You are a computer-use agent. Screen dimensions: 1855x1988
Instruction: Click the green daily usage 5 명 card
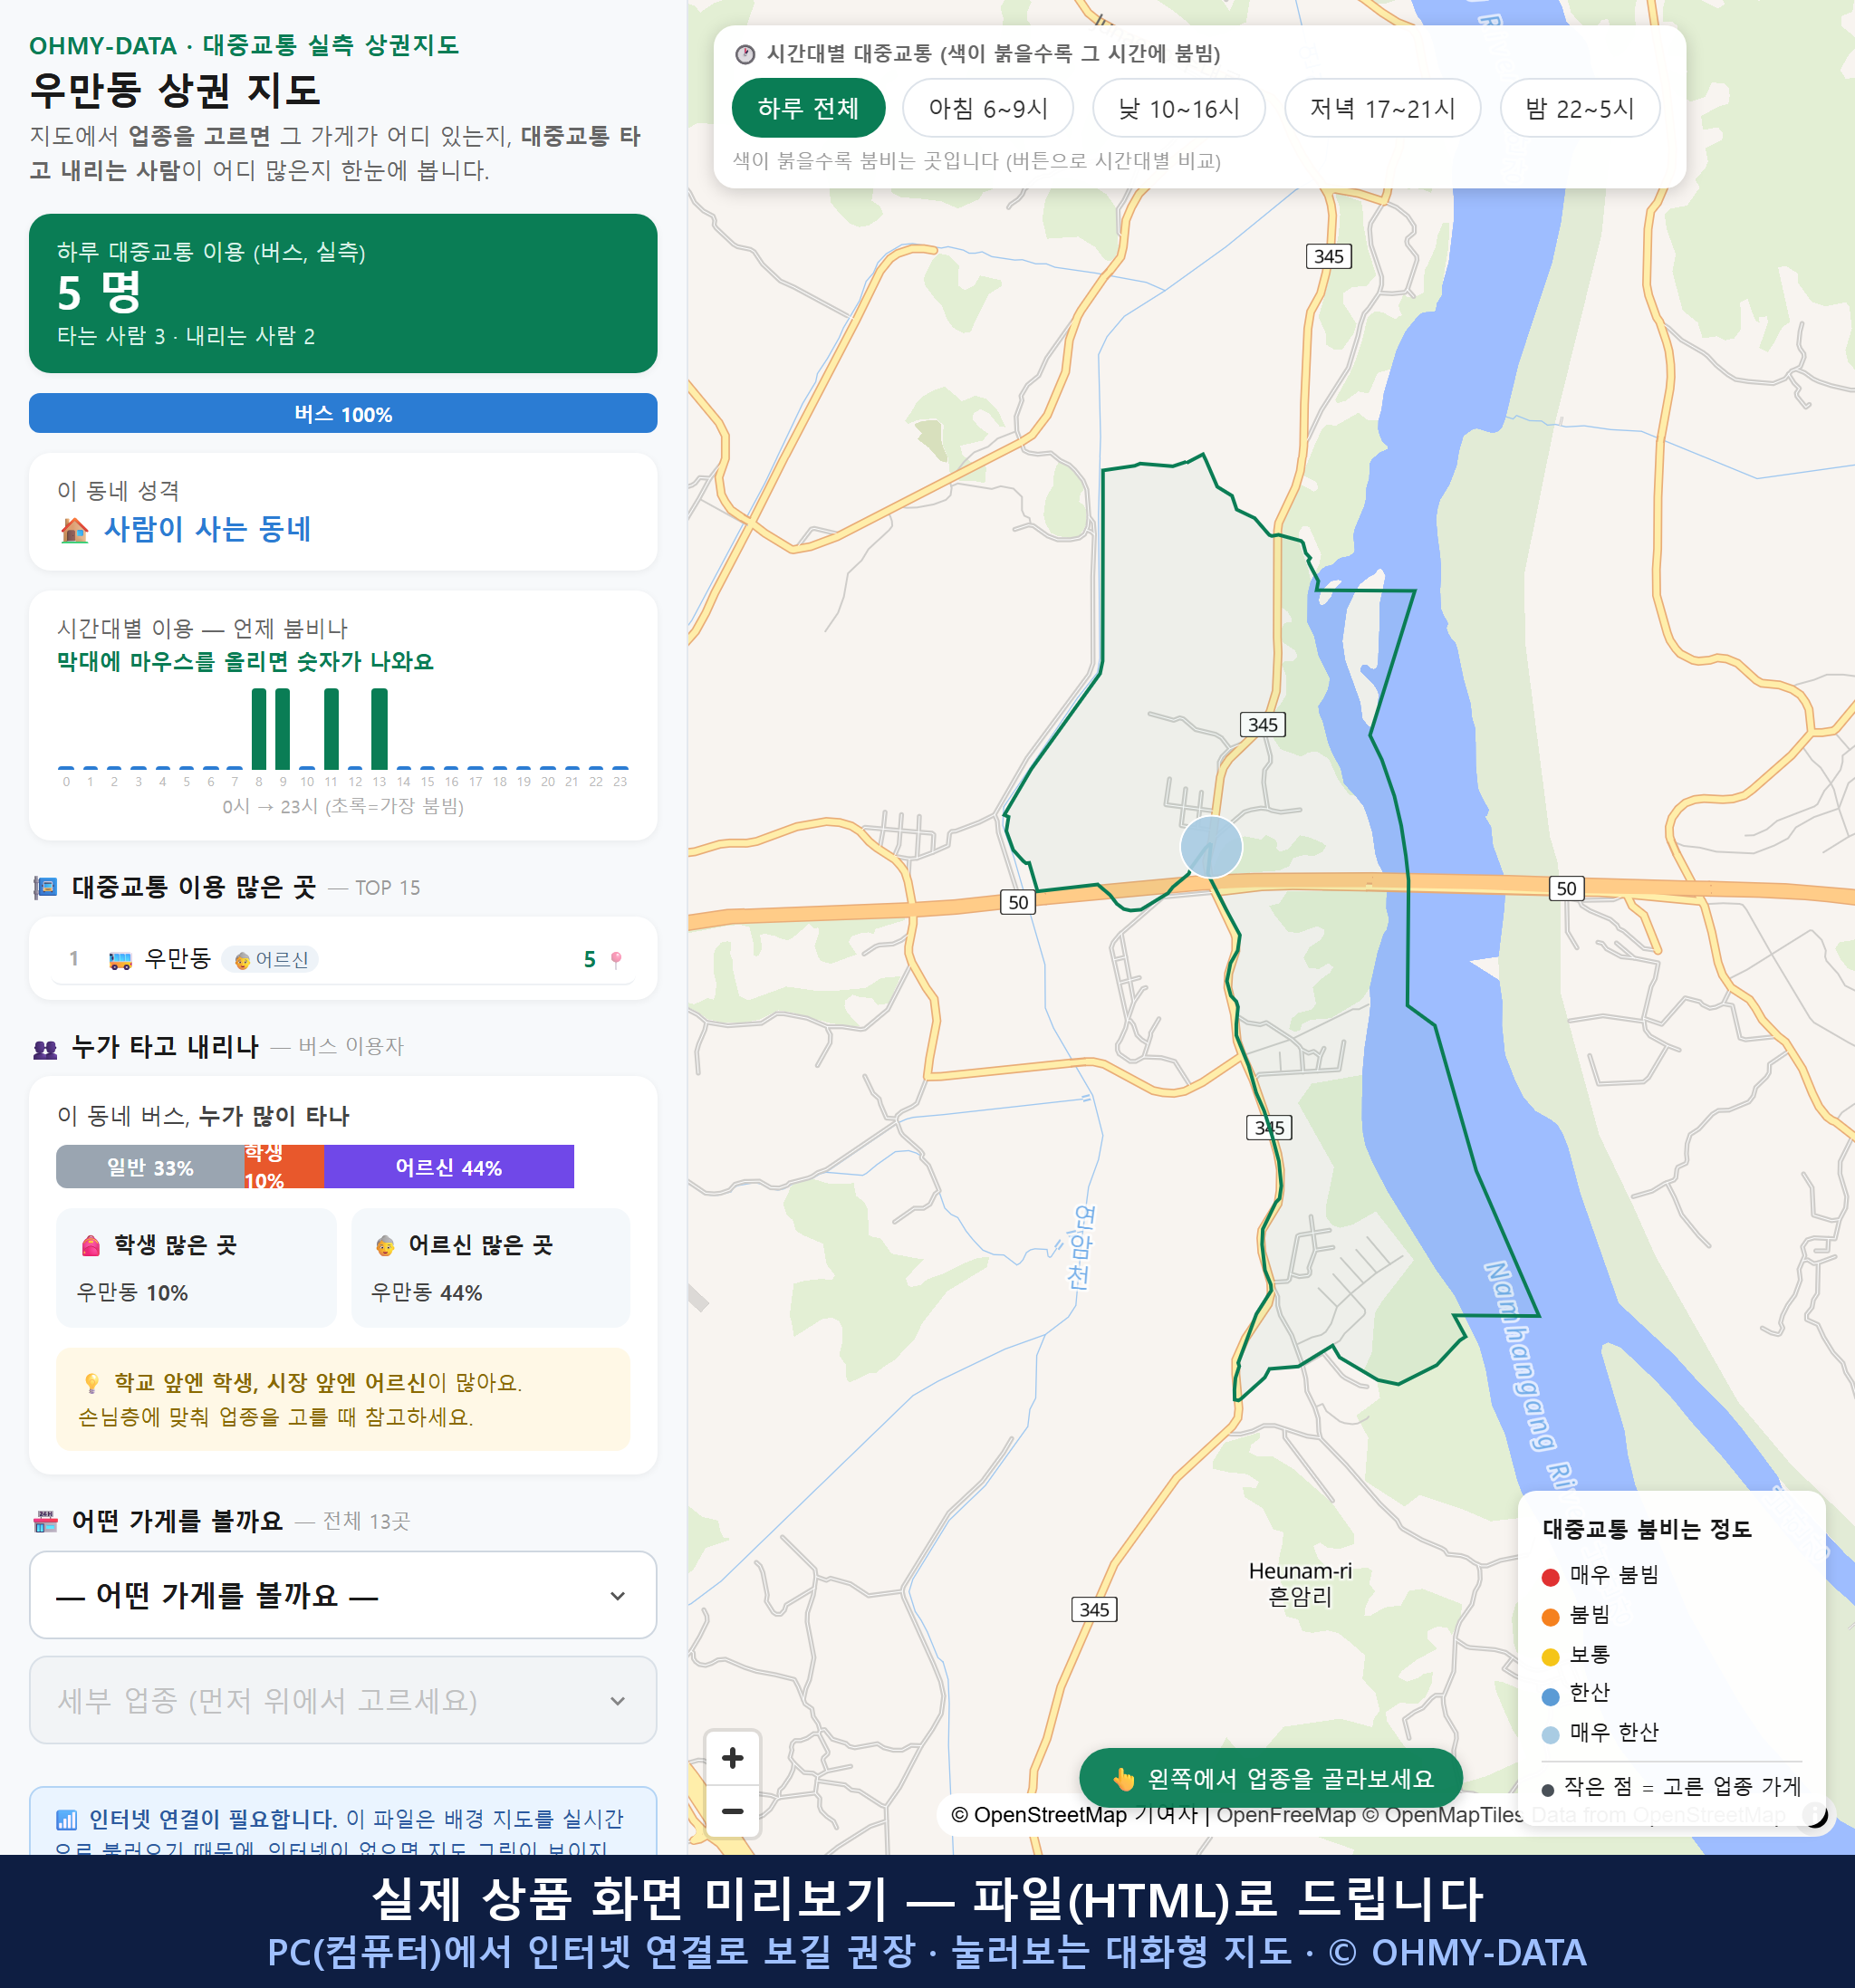(x=343, y=293)
